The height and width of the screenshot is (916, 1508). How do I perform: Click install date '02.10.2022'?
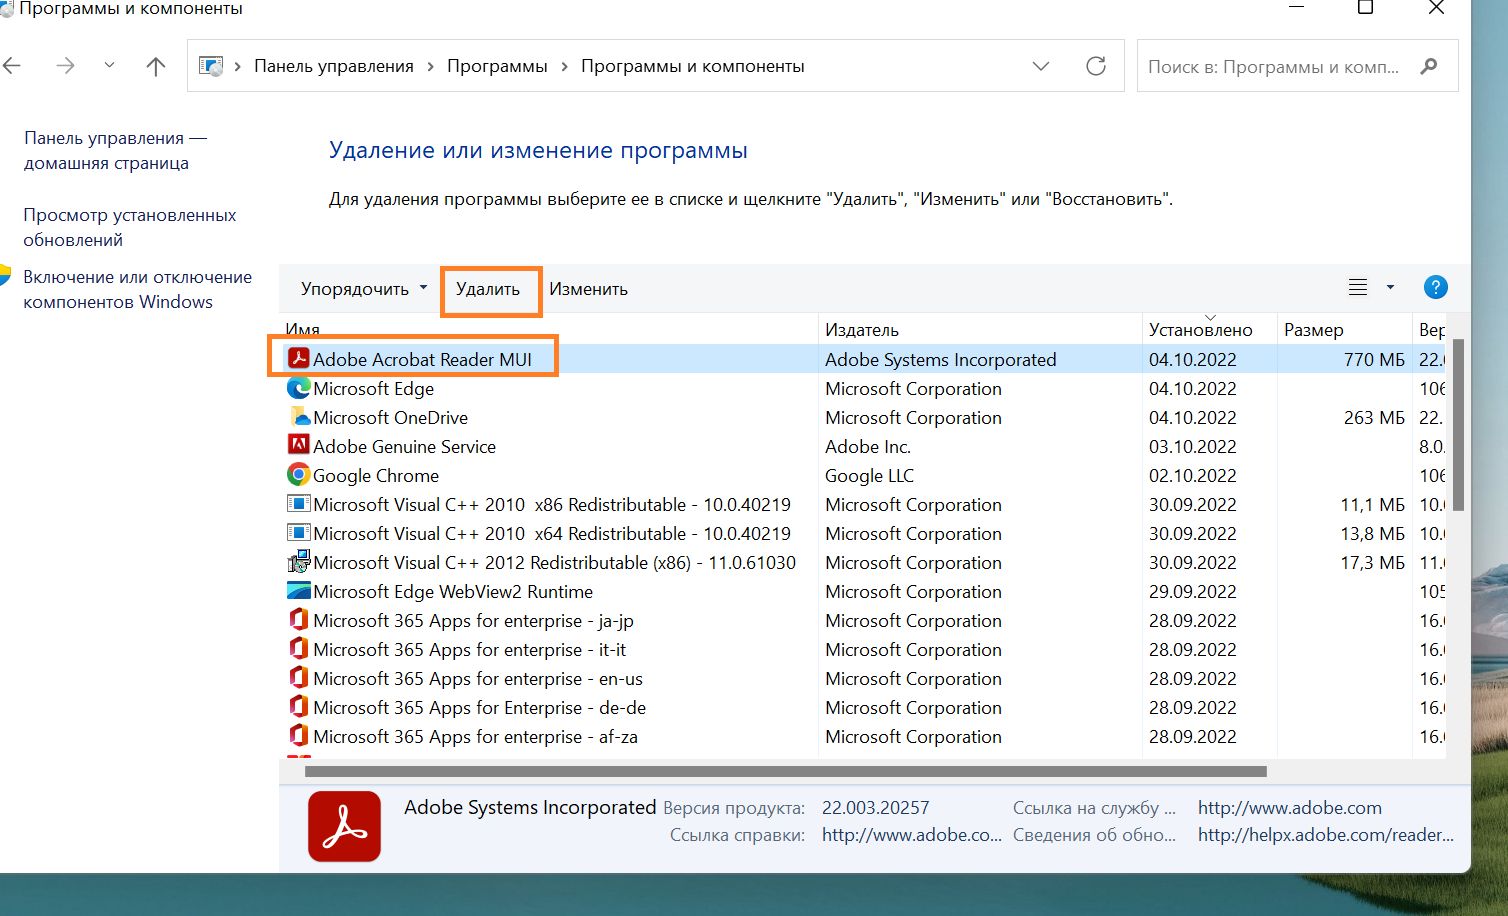click(x=1192, y=475)
